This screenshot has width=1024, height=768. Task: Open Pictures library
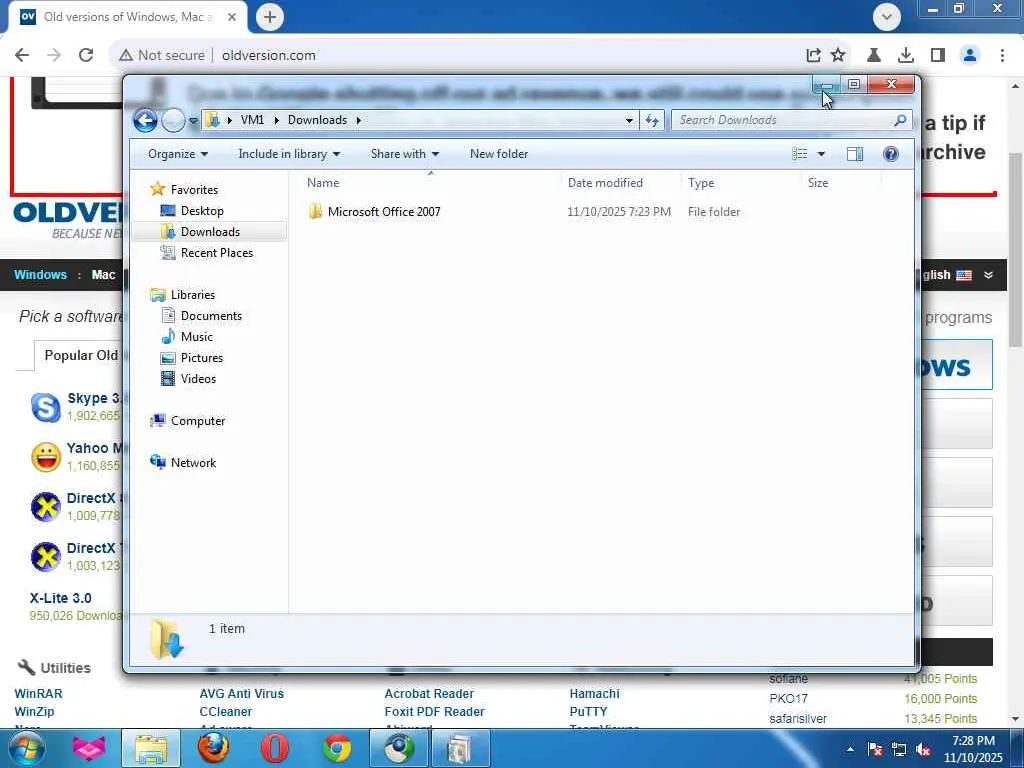(x=202, y=358)
